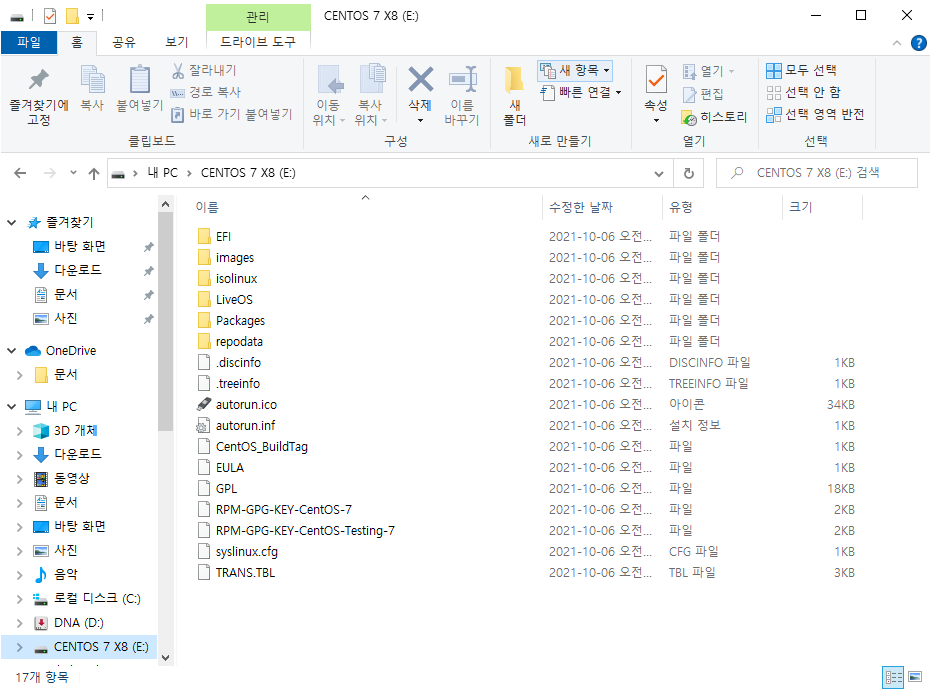Select the LiveOS folder

(234, 300)
